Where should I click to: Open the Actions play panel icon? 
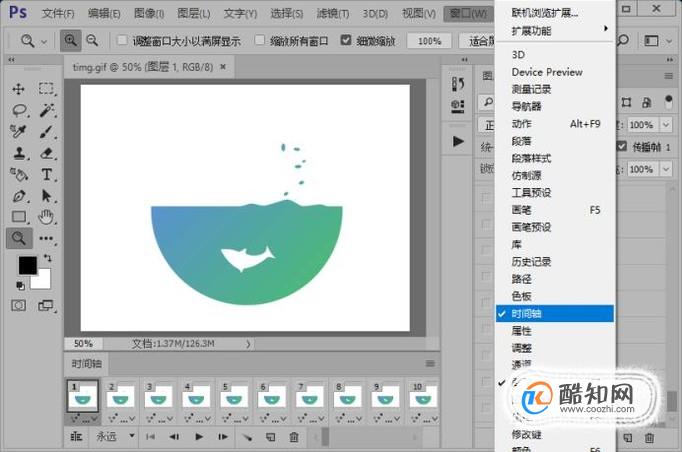pyautogui.click(x=458, y=141)
